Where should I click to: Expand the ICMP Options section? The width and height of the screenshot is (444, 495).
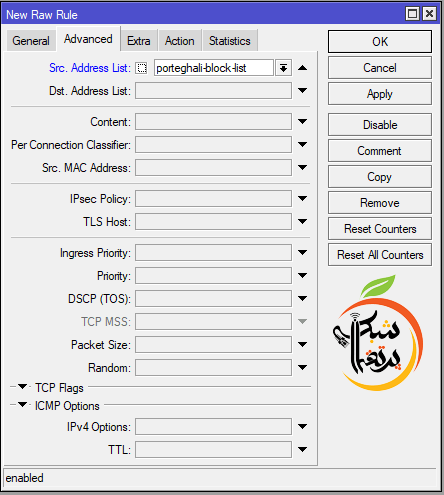coord(22,405)
